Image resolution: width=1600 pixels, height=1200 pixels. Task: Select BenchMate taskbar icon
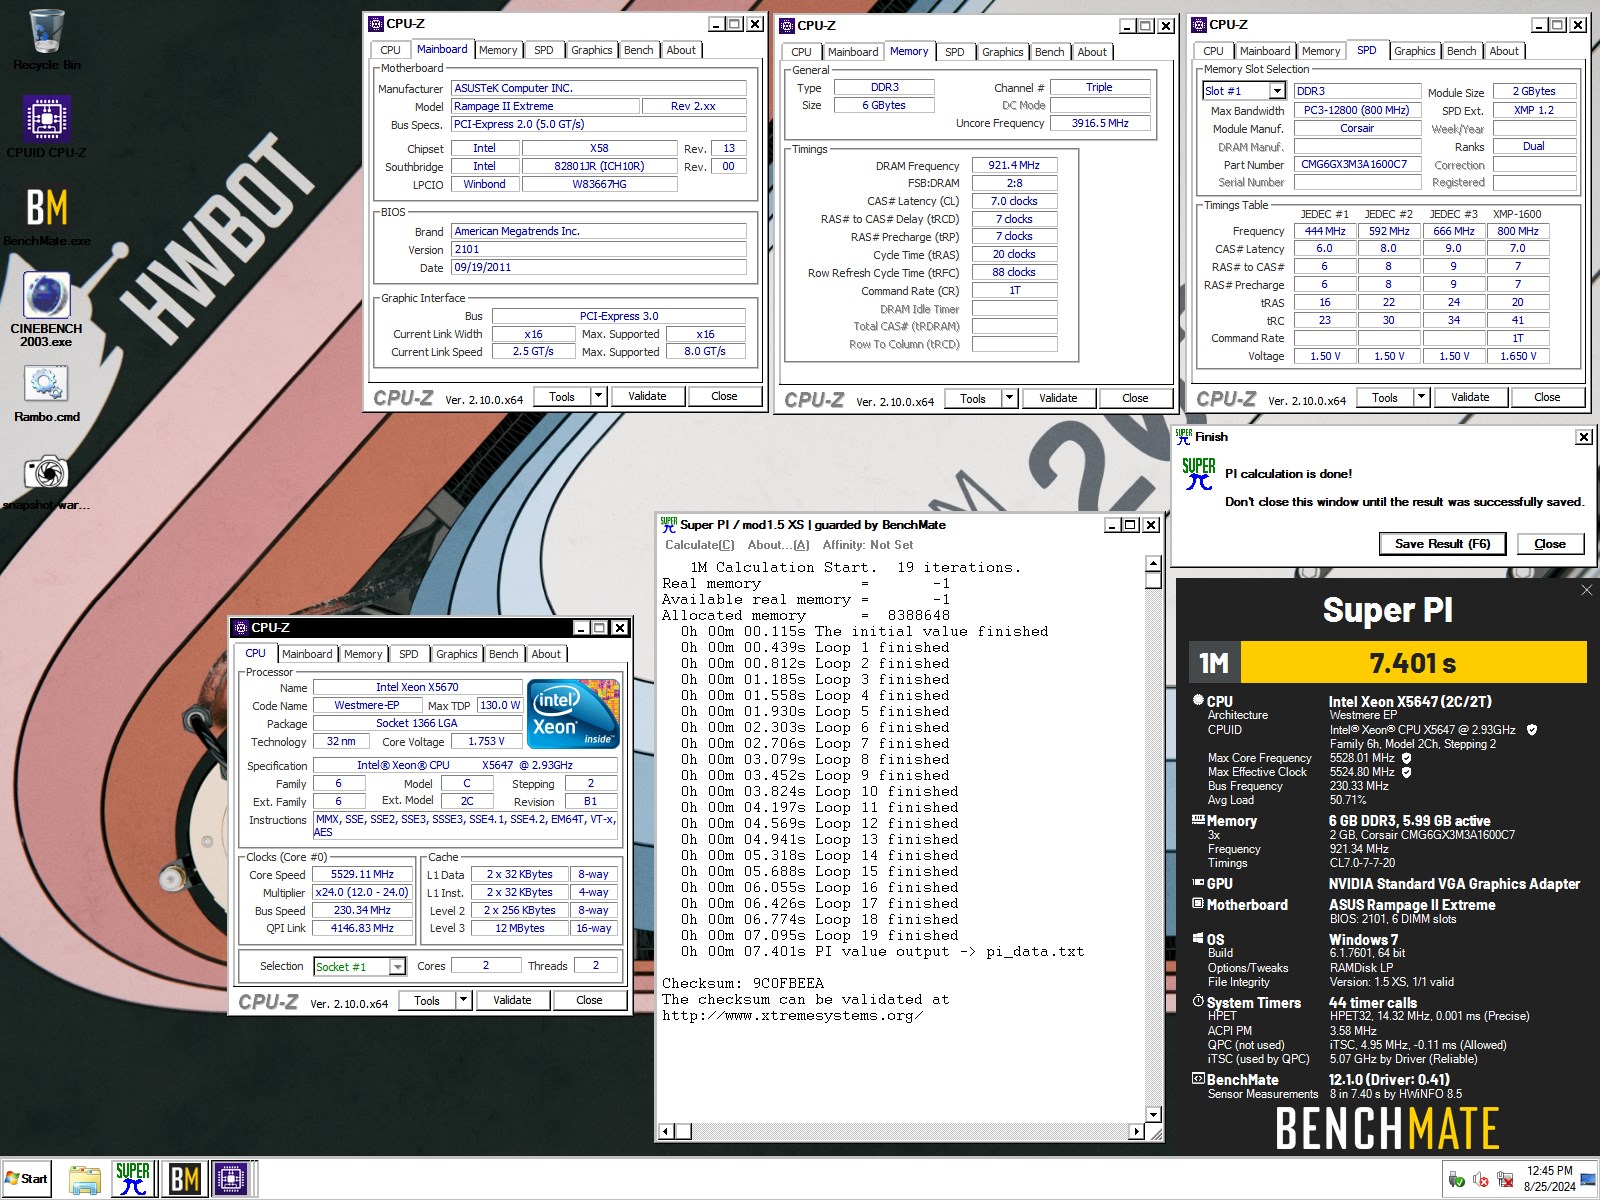coord(183,1179)
